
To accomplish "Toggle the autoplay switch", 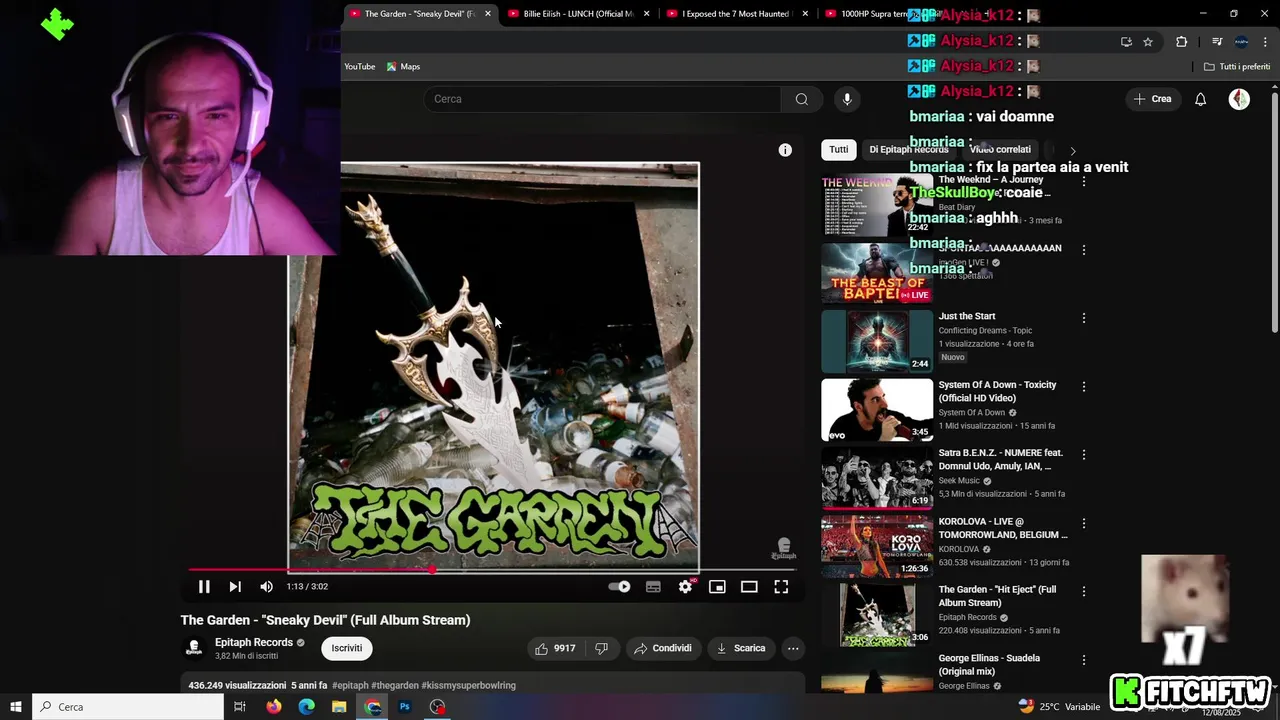I will [x=620, y=587].
